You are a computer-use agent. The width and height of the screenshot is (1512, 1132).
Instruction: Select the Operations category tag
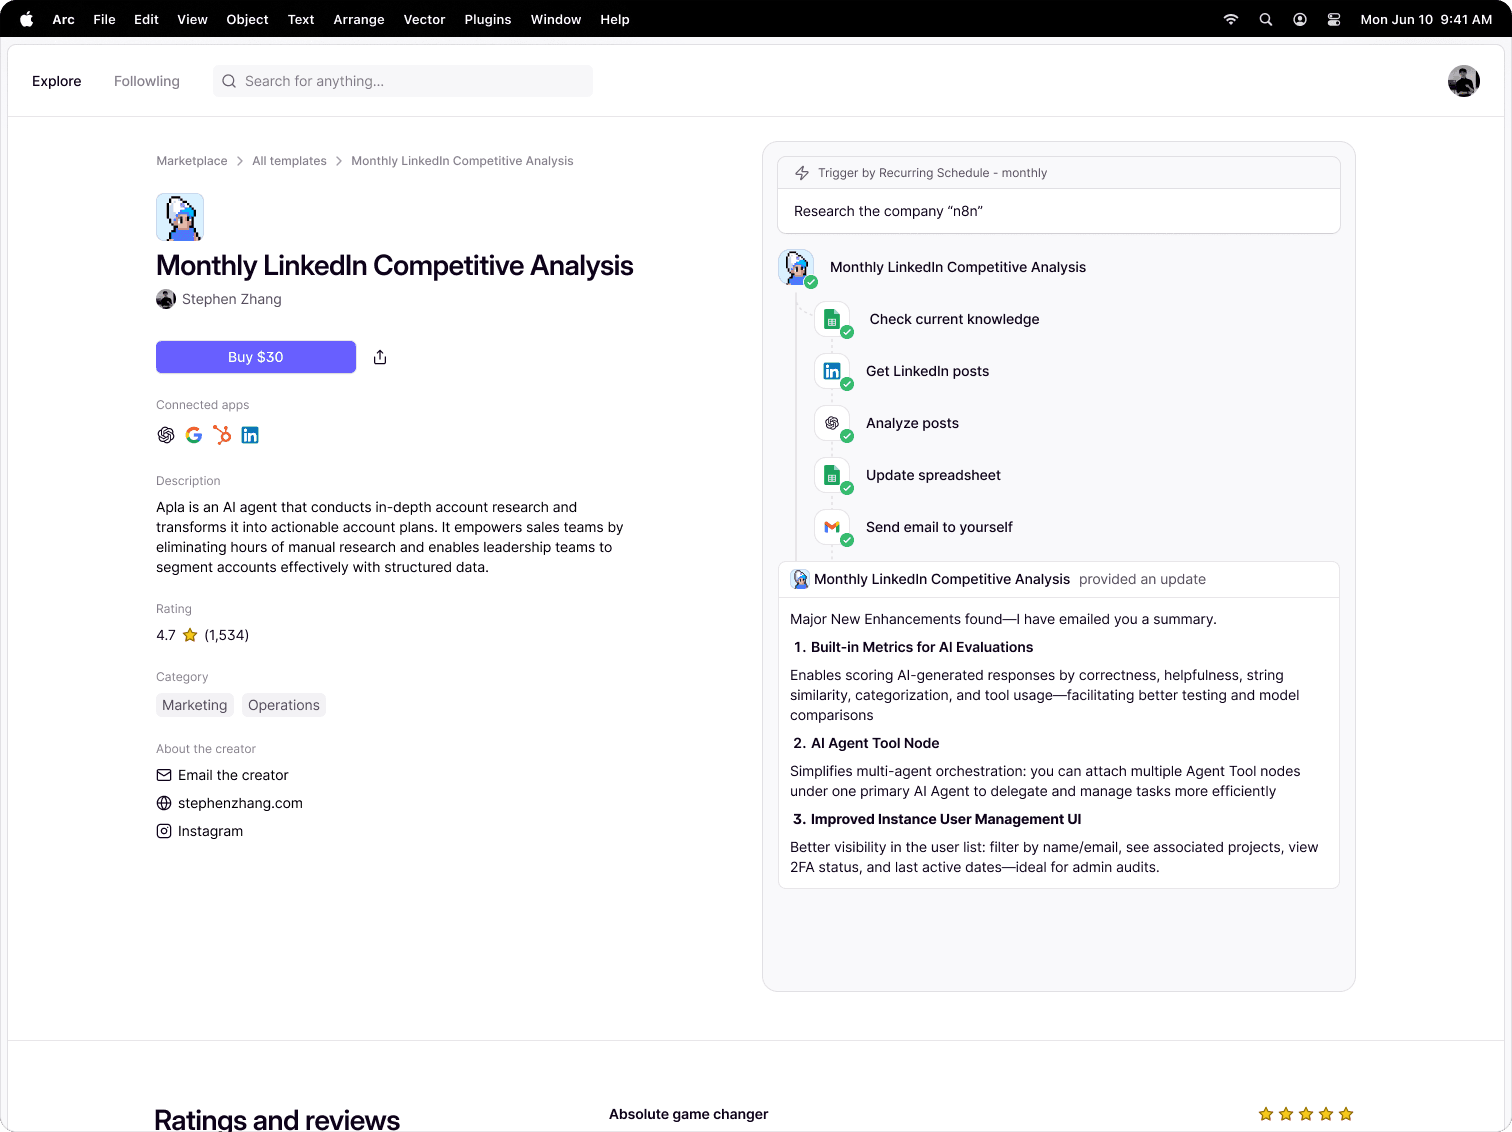(284, 705)
